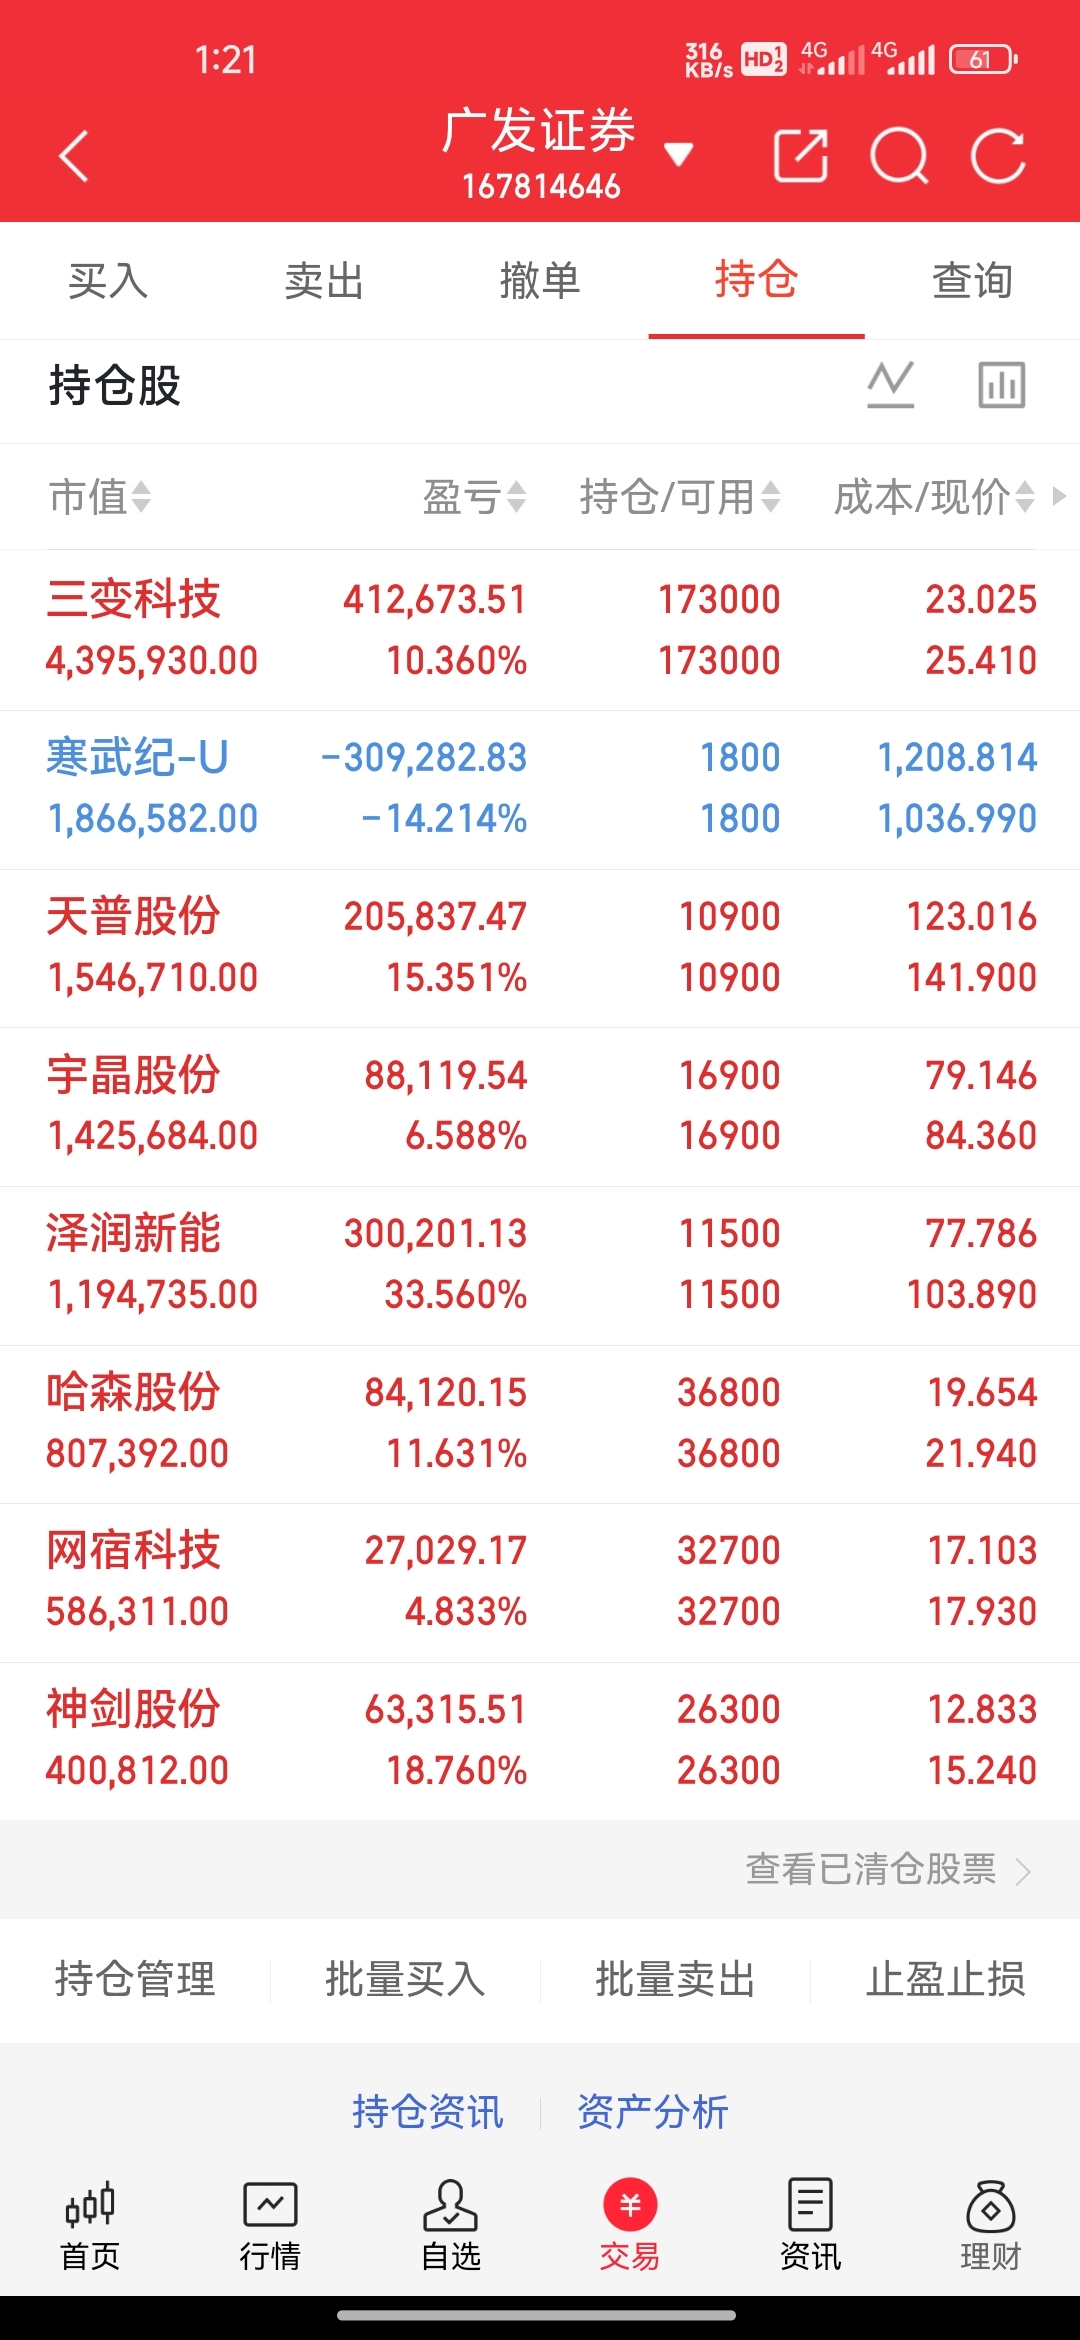Viewport: 1080px width, 2340px height.
Task: Tap the 批量卖出 button
Action: [x=675, y=1979]
